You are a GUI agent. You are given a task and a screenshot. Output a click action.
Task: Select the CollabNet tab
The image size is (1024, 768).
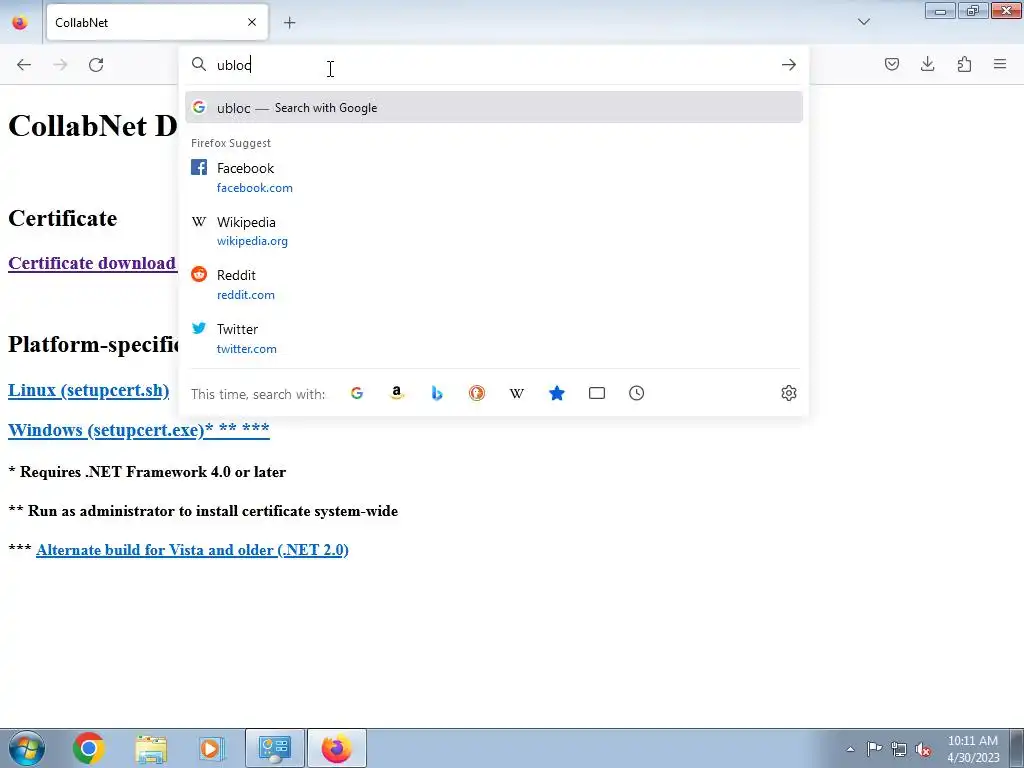(x=157, y=23)
